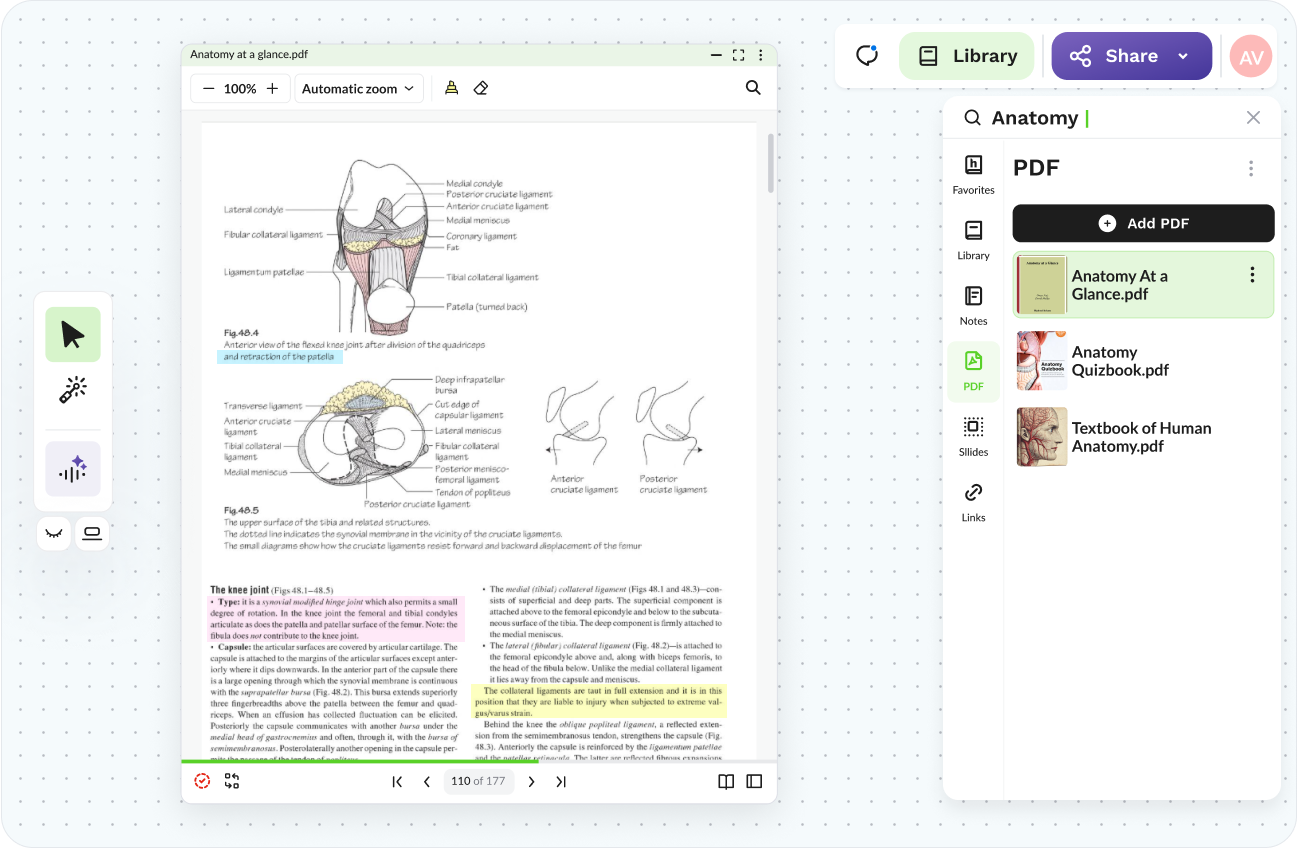This screenshot has width=1297, height=848.
Task: Click the Anatomy Quizbook.pdf thumbnail
Action: [x=1041, y=361]
